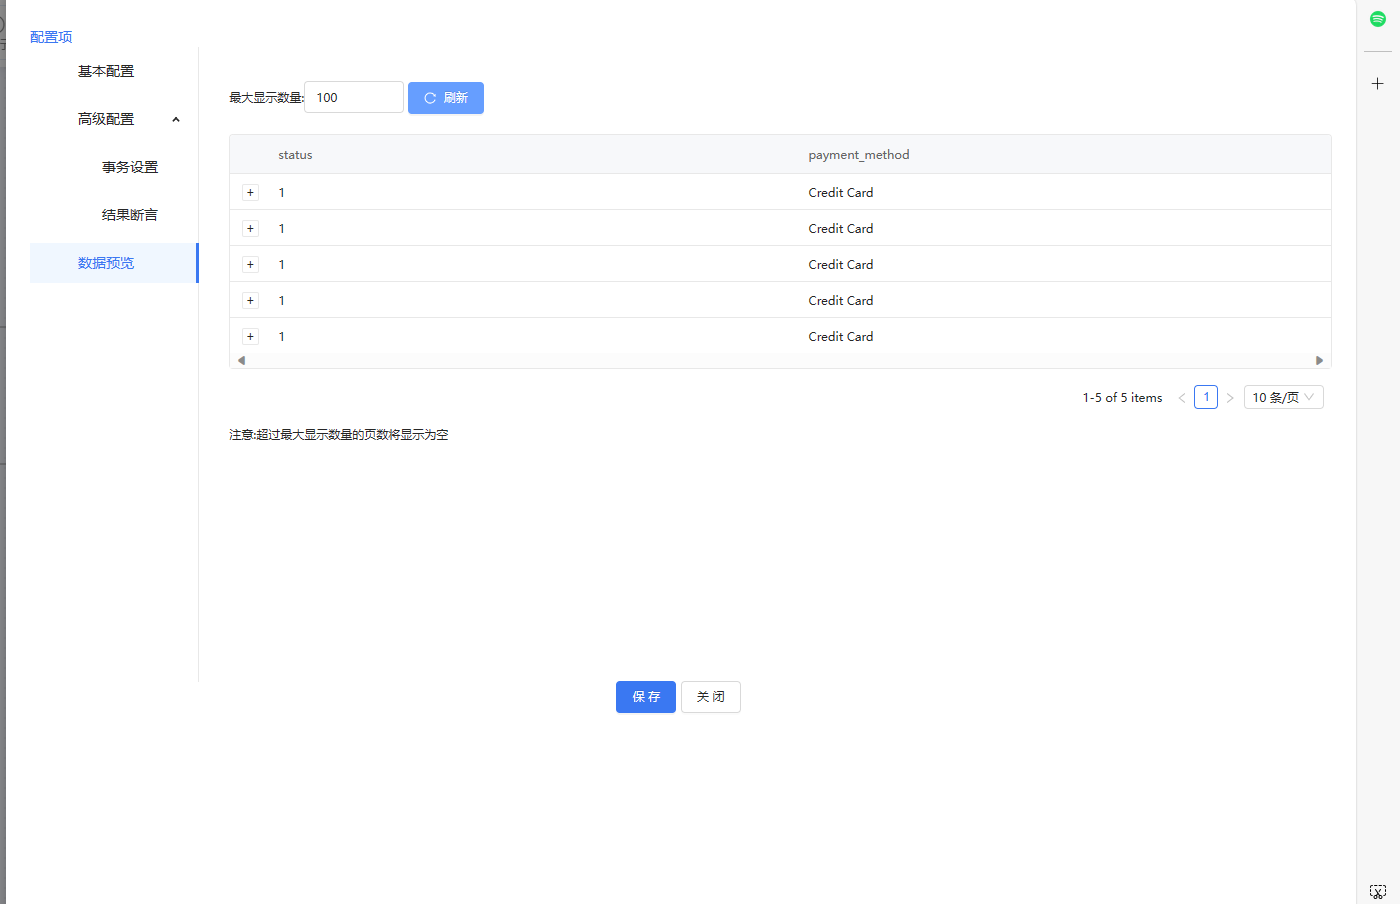Collapse the 高级配置 menu arrow
The width and height of the screenshot is (1400, 904).
point(176,120)
